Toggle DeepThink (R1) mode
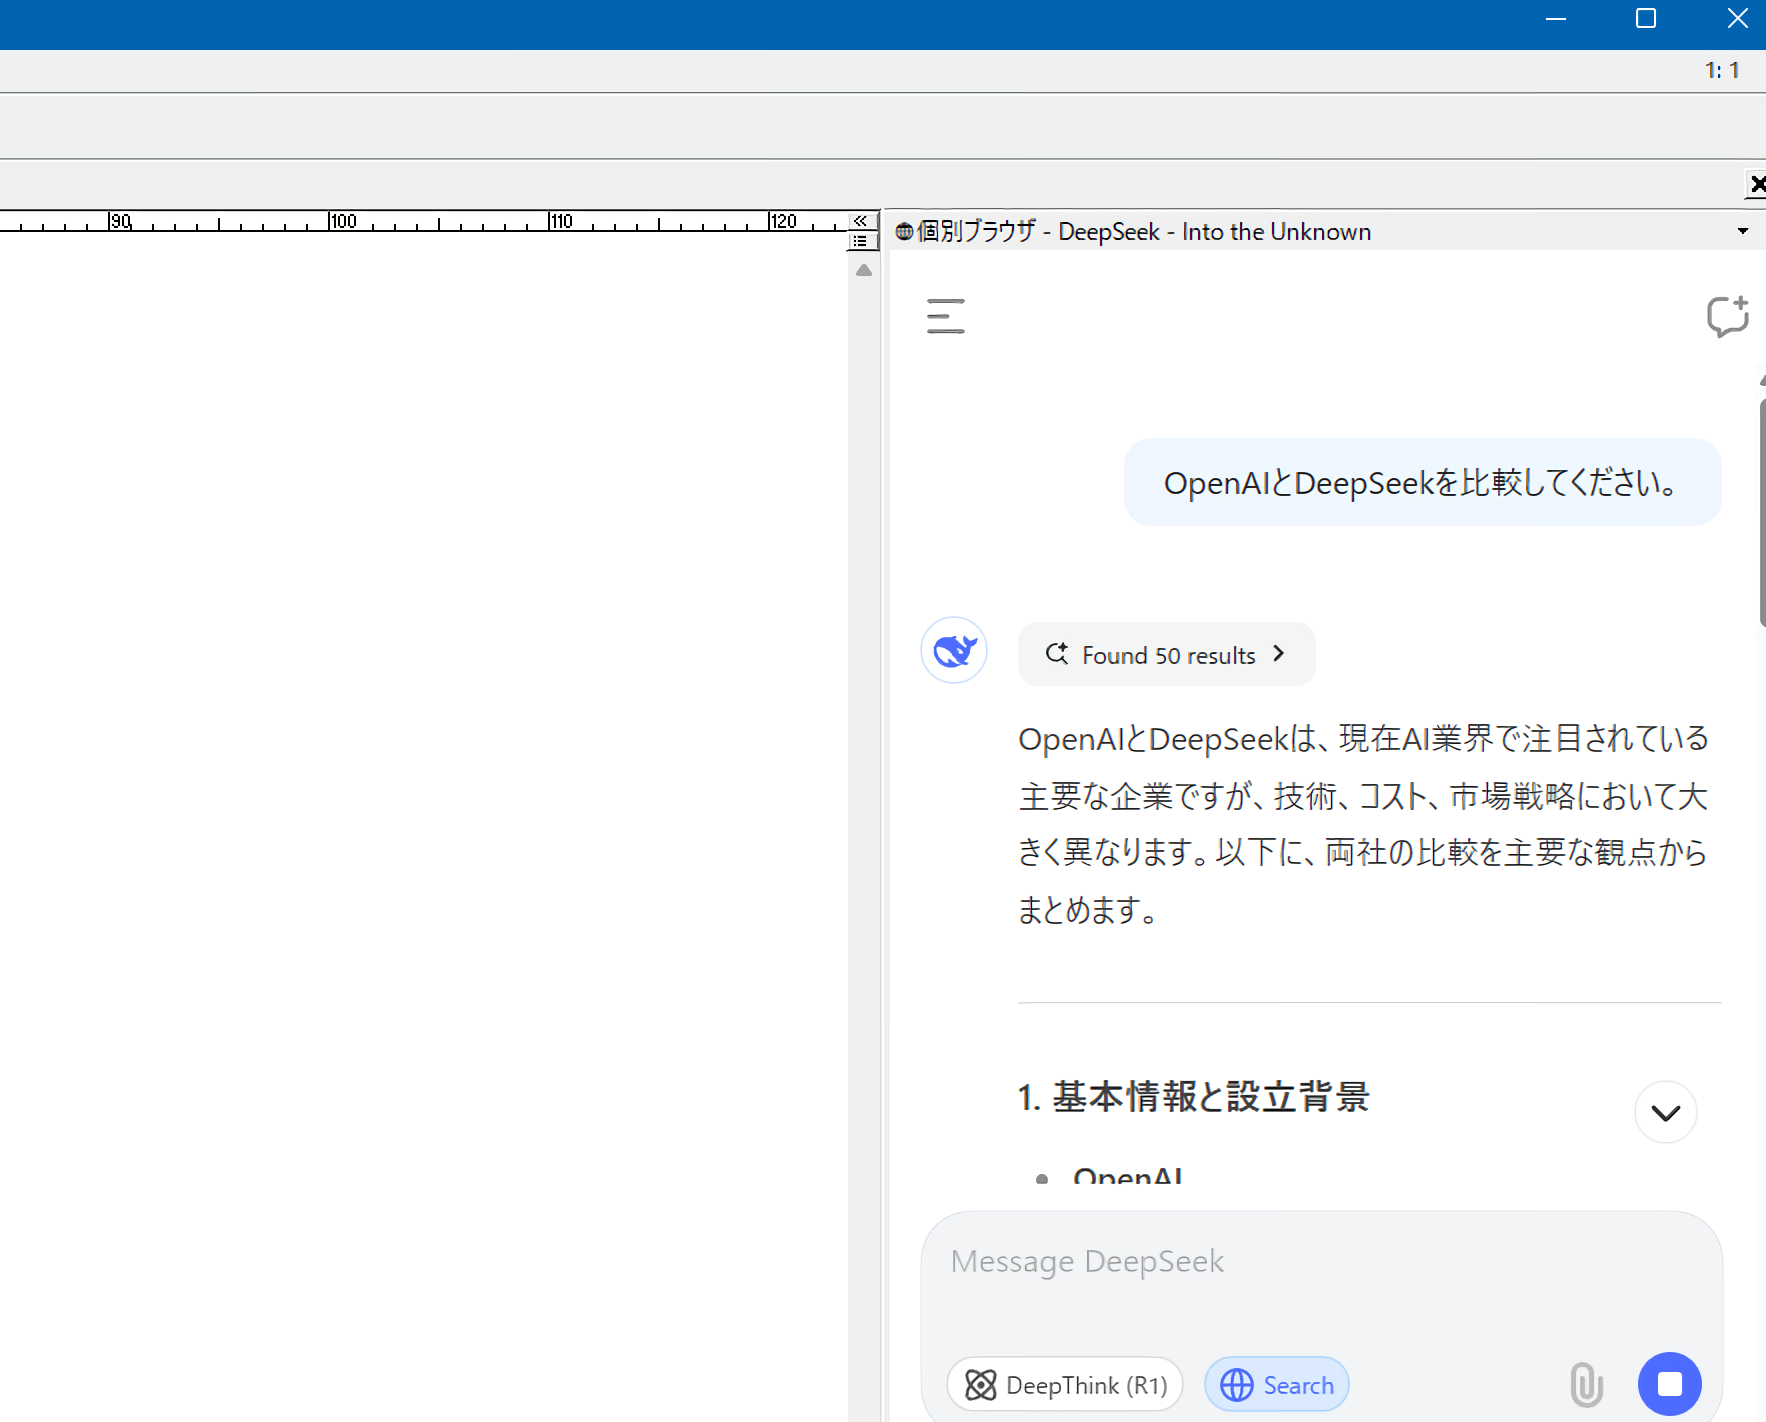 point(1065,1385)
